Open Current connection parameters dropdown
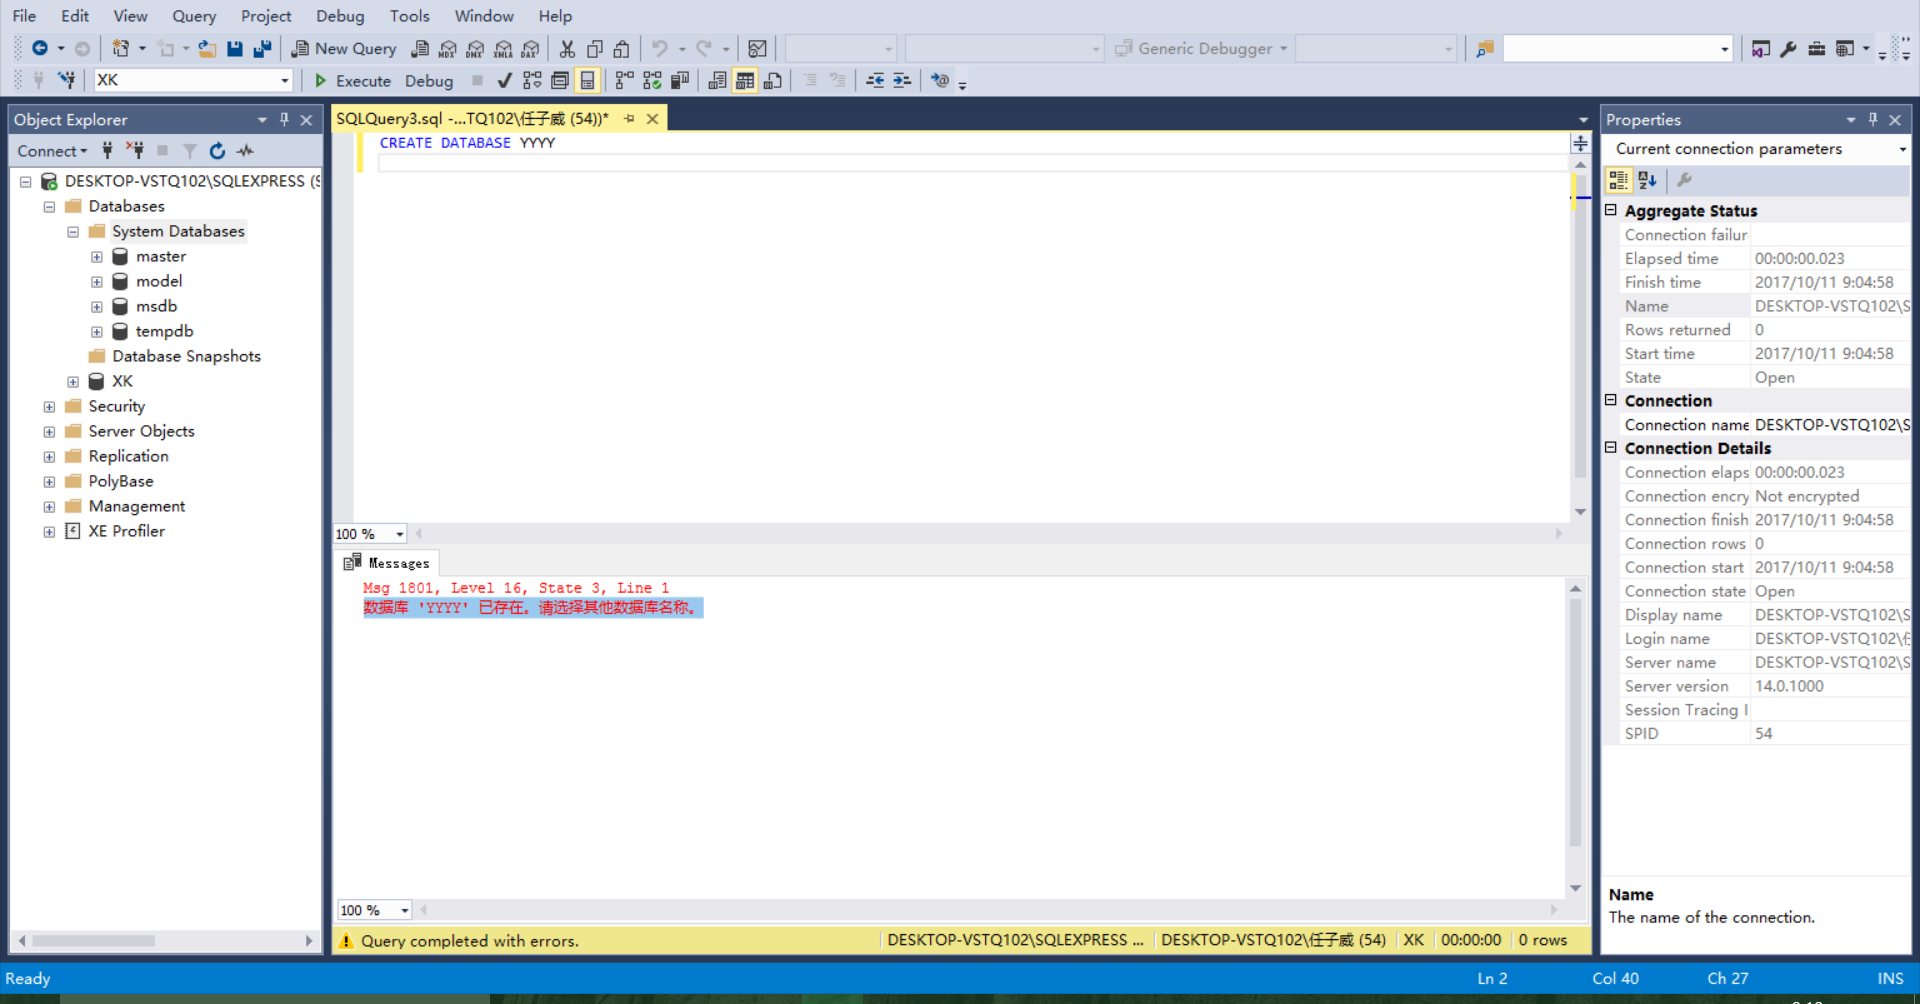Screen dimensions: 1920x1004 coord(1902,149)
